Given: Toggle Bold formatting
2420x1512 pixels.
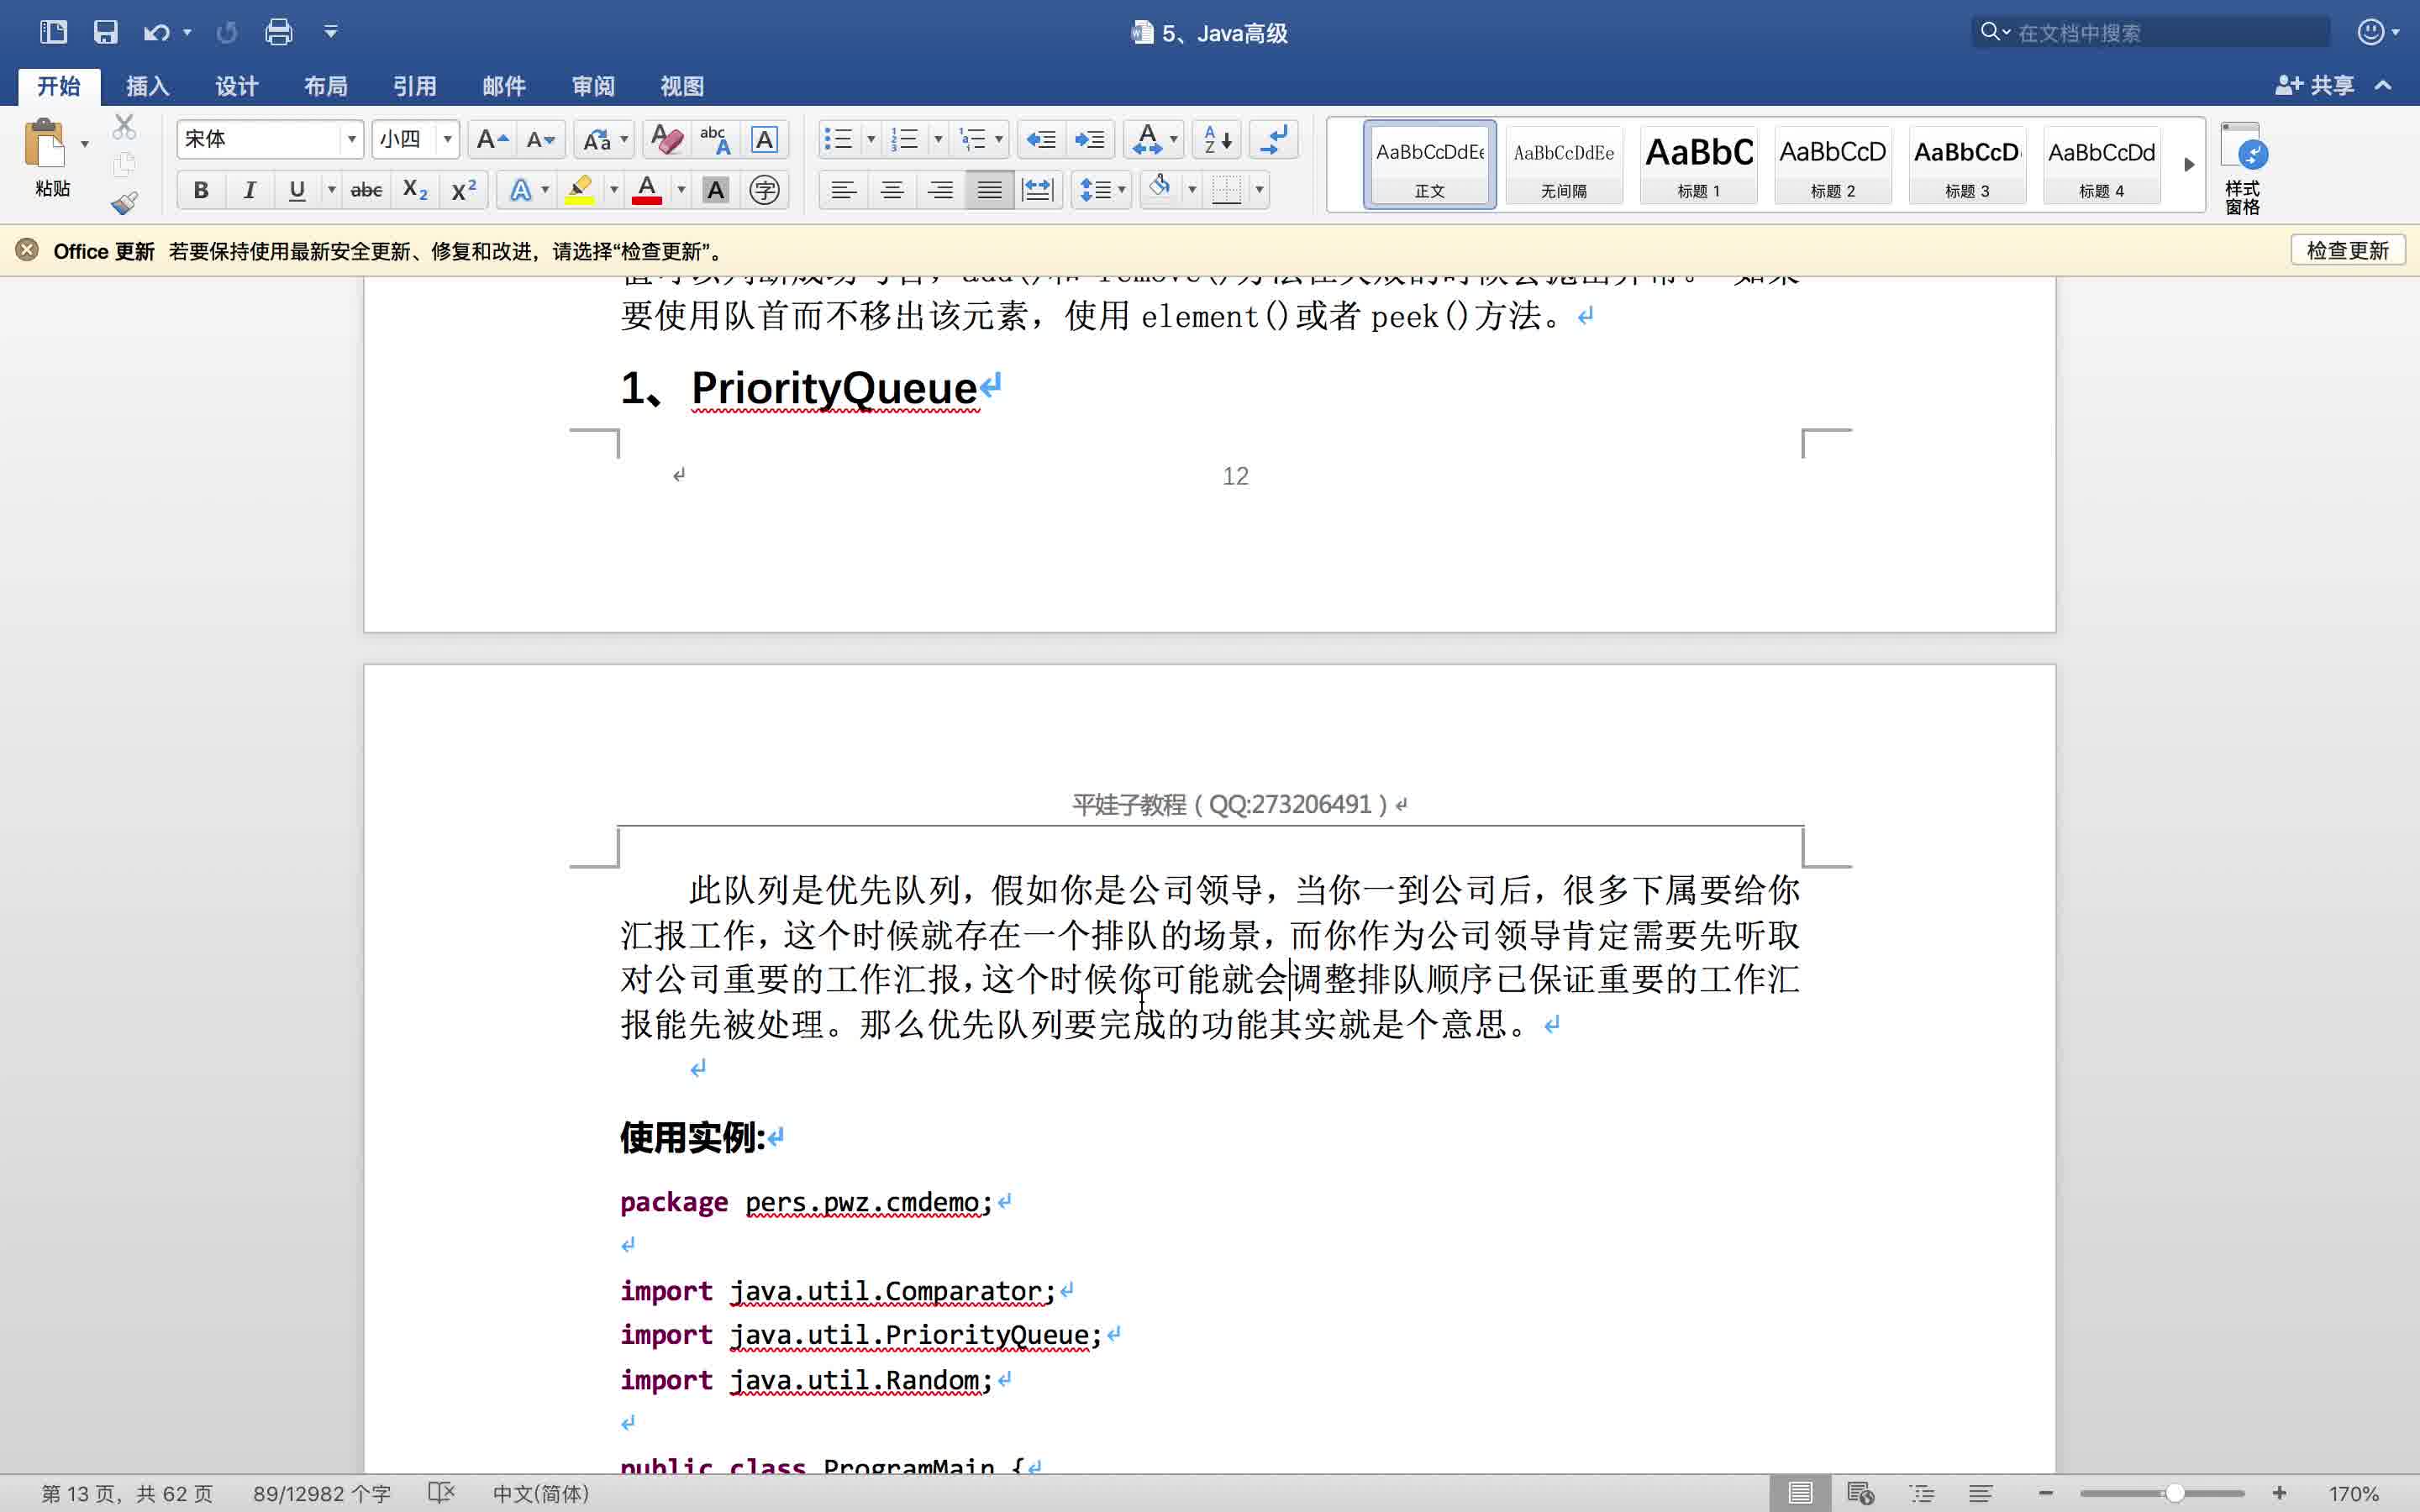Looking at the screenshot, I should coord(201,190).
